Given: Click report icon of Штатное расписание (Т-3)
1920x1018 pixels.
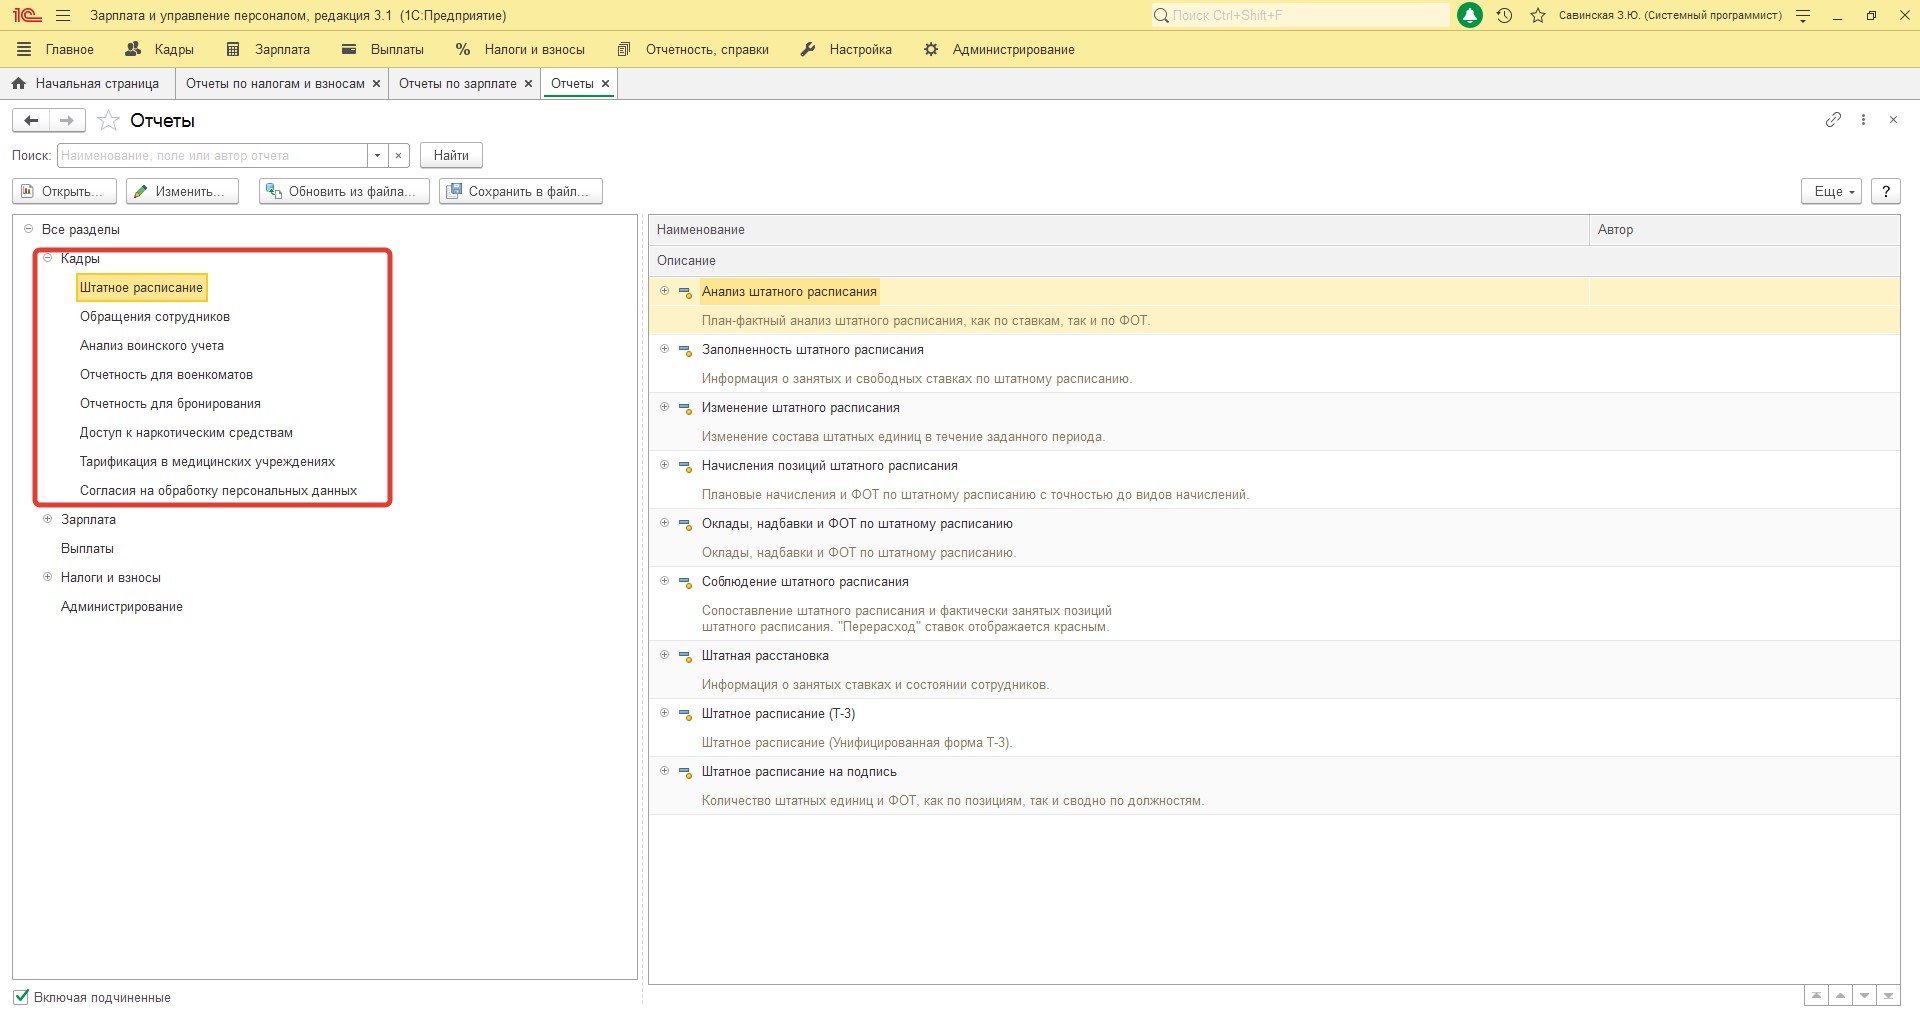Looking at the screenshot, I should coord(685,714).
